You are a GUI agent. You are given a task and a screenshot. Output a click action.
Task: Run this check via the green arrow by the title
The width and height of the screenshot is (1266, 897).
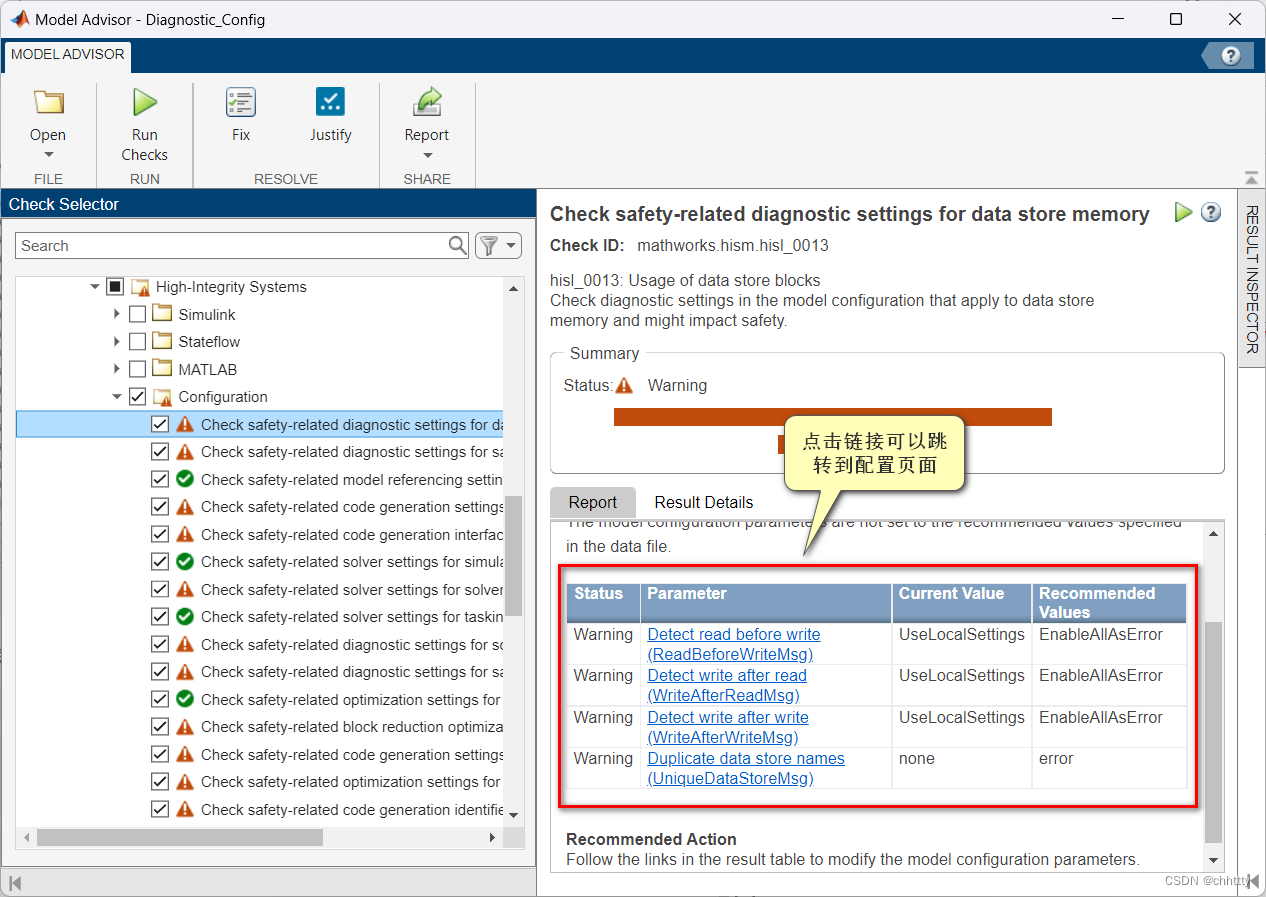pyautogui.click(x=1183, y=212)
